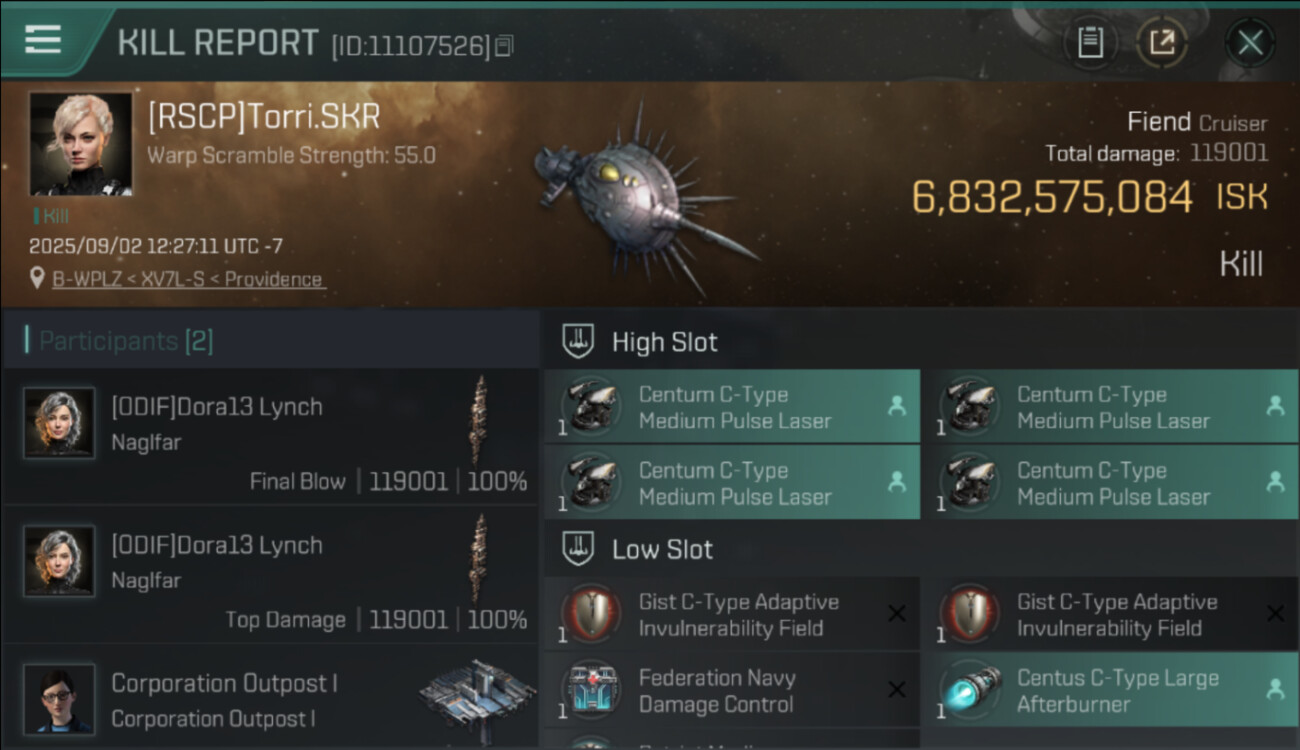Click the Damage Control's X icon

pyautogui.click(x=897, y=690)
